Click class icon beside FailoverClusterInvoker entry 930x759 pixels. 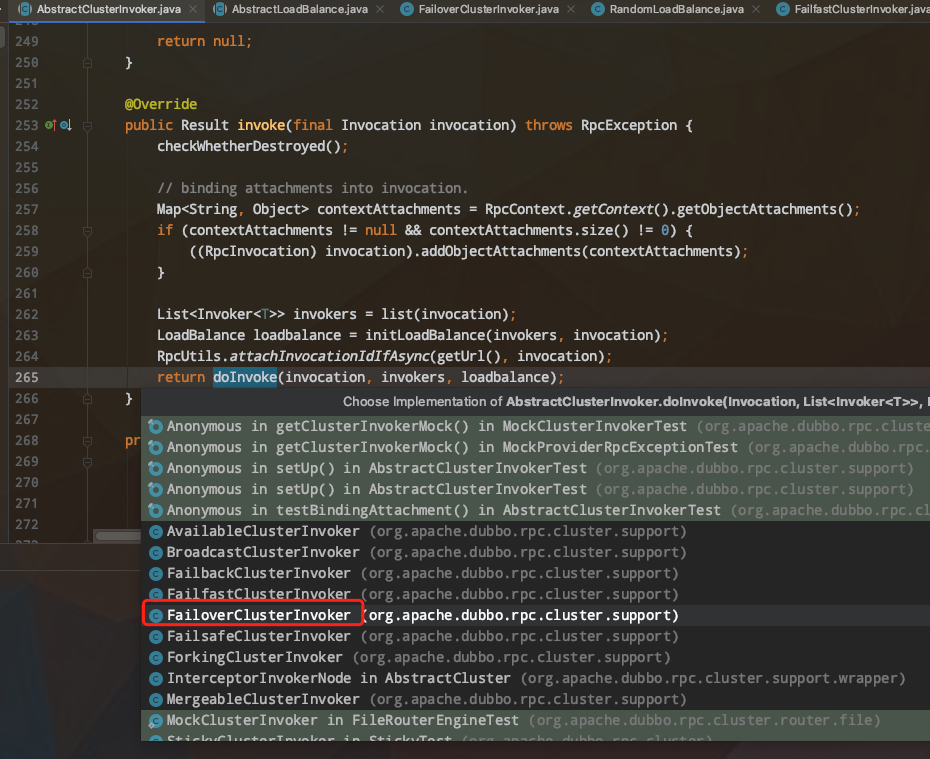click(155, 616)
